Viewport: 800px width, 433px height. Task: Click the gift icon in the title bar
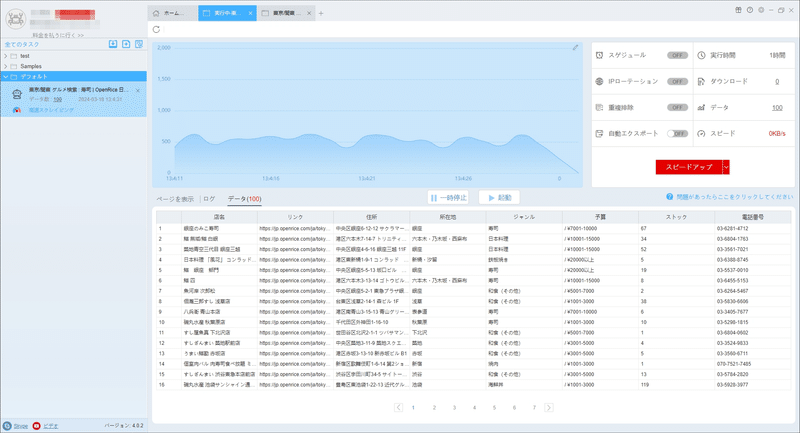click(738, 10)
